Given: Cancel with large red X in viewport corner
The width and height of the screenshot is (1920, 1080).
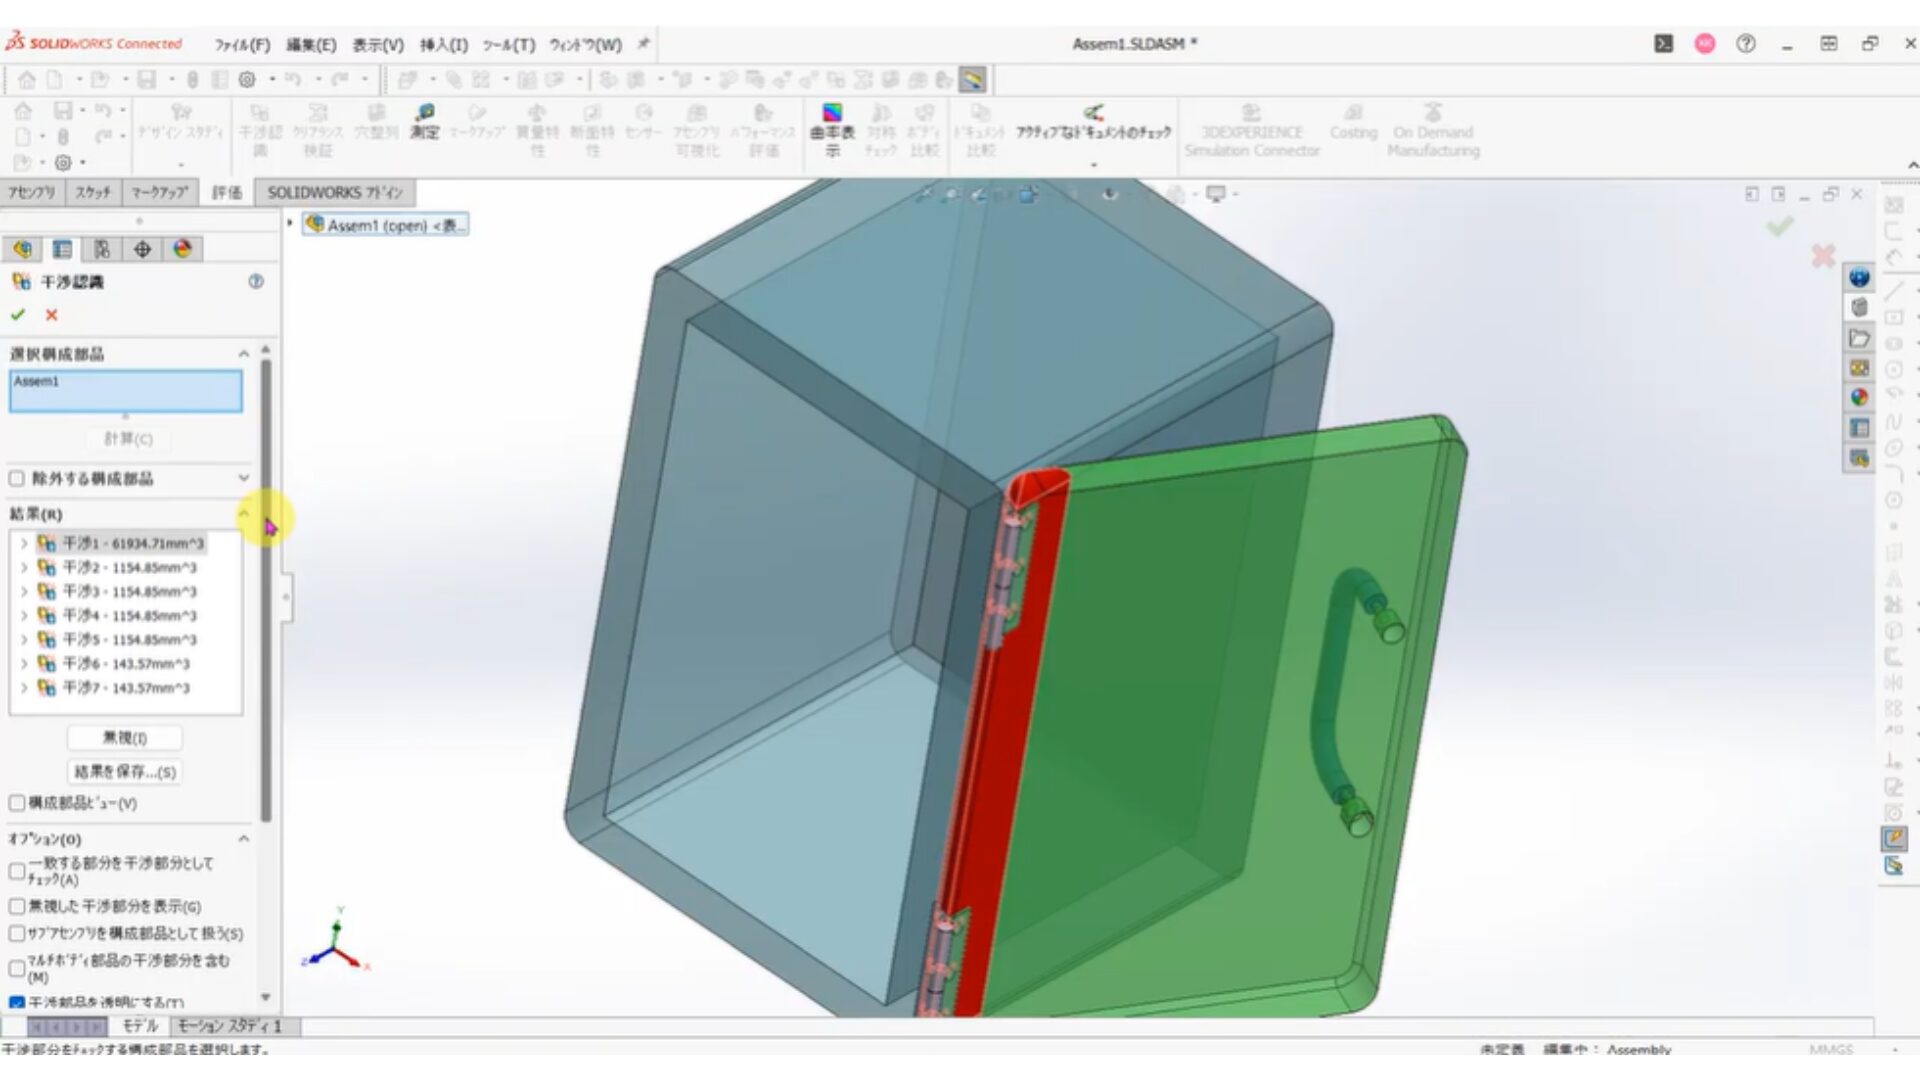Looking at the screenshot, I should click(1823, 256).
